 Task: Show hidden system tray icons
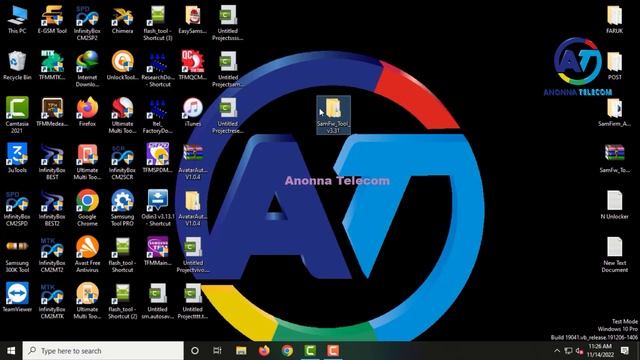click(557, 351)
